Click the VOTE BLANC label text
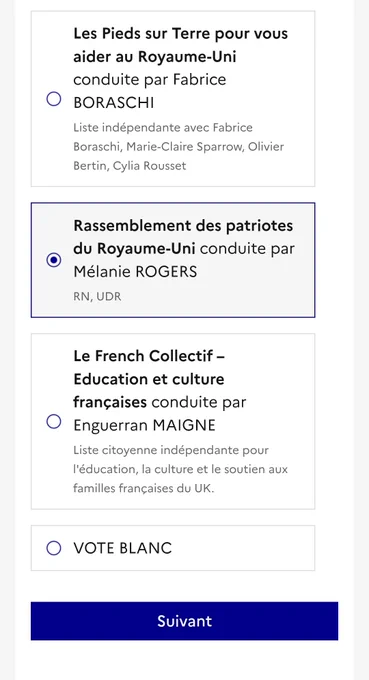369x680 pixels. (x=123, y=548)
